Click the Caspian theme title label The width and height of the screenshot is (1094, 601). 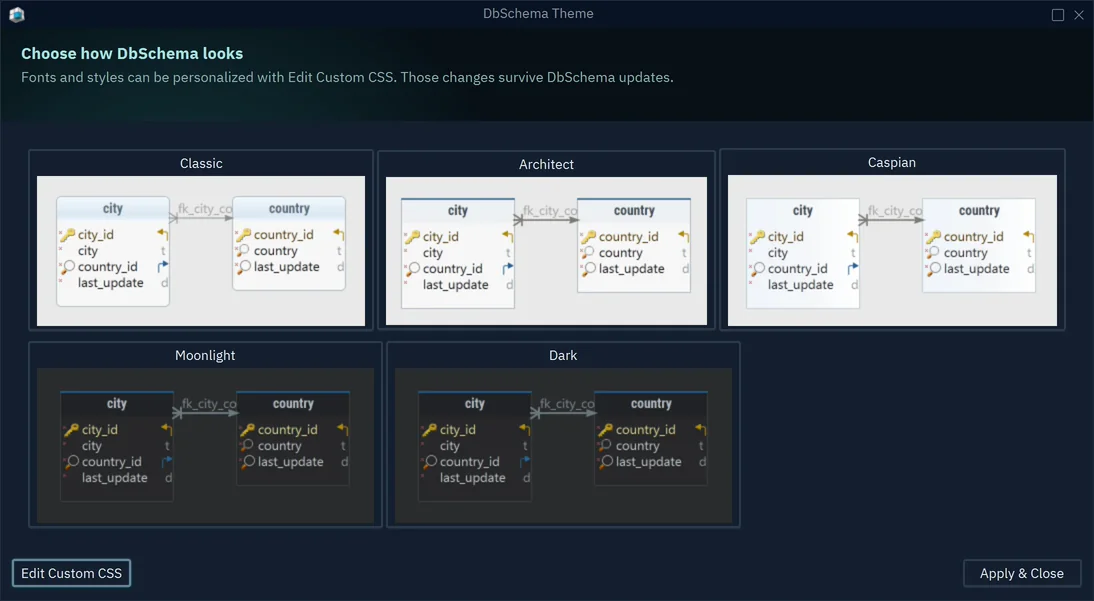point(892,163)
